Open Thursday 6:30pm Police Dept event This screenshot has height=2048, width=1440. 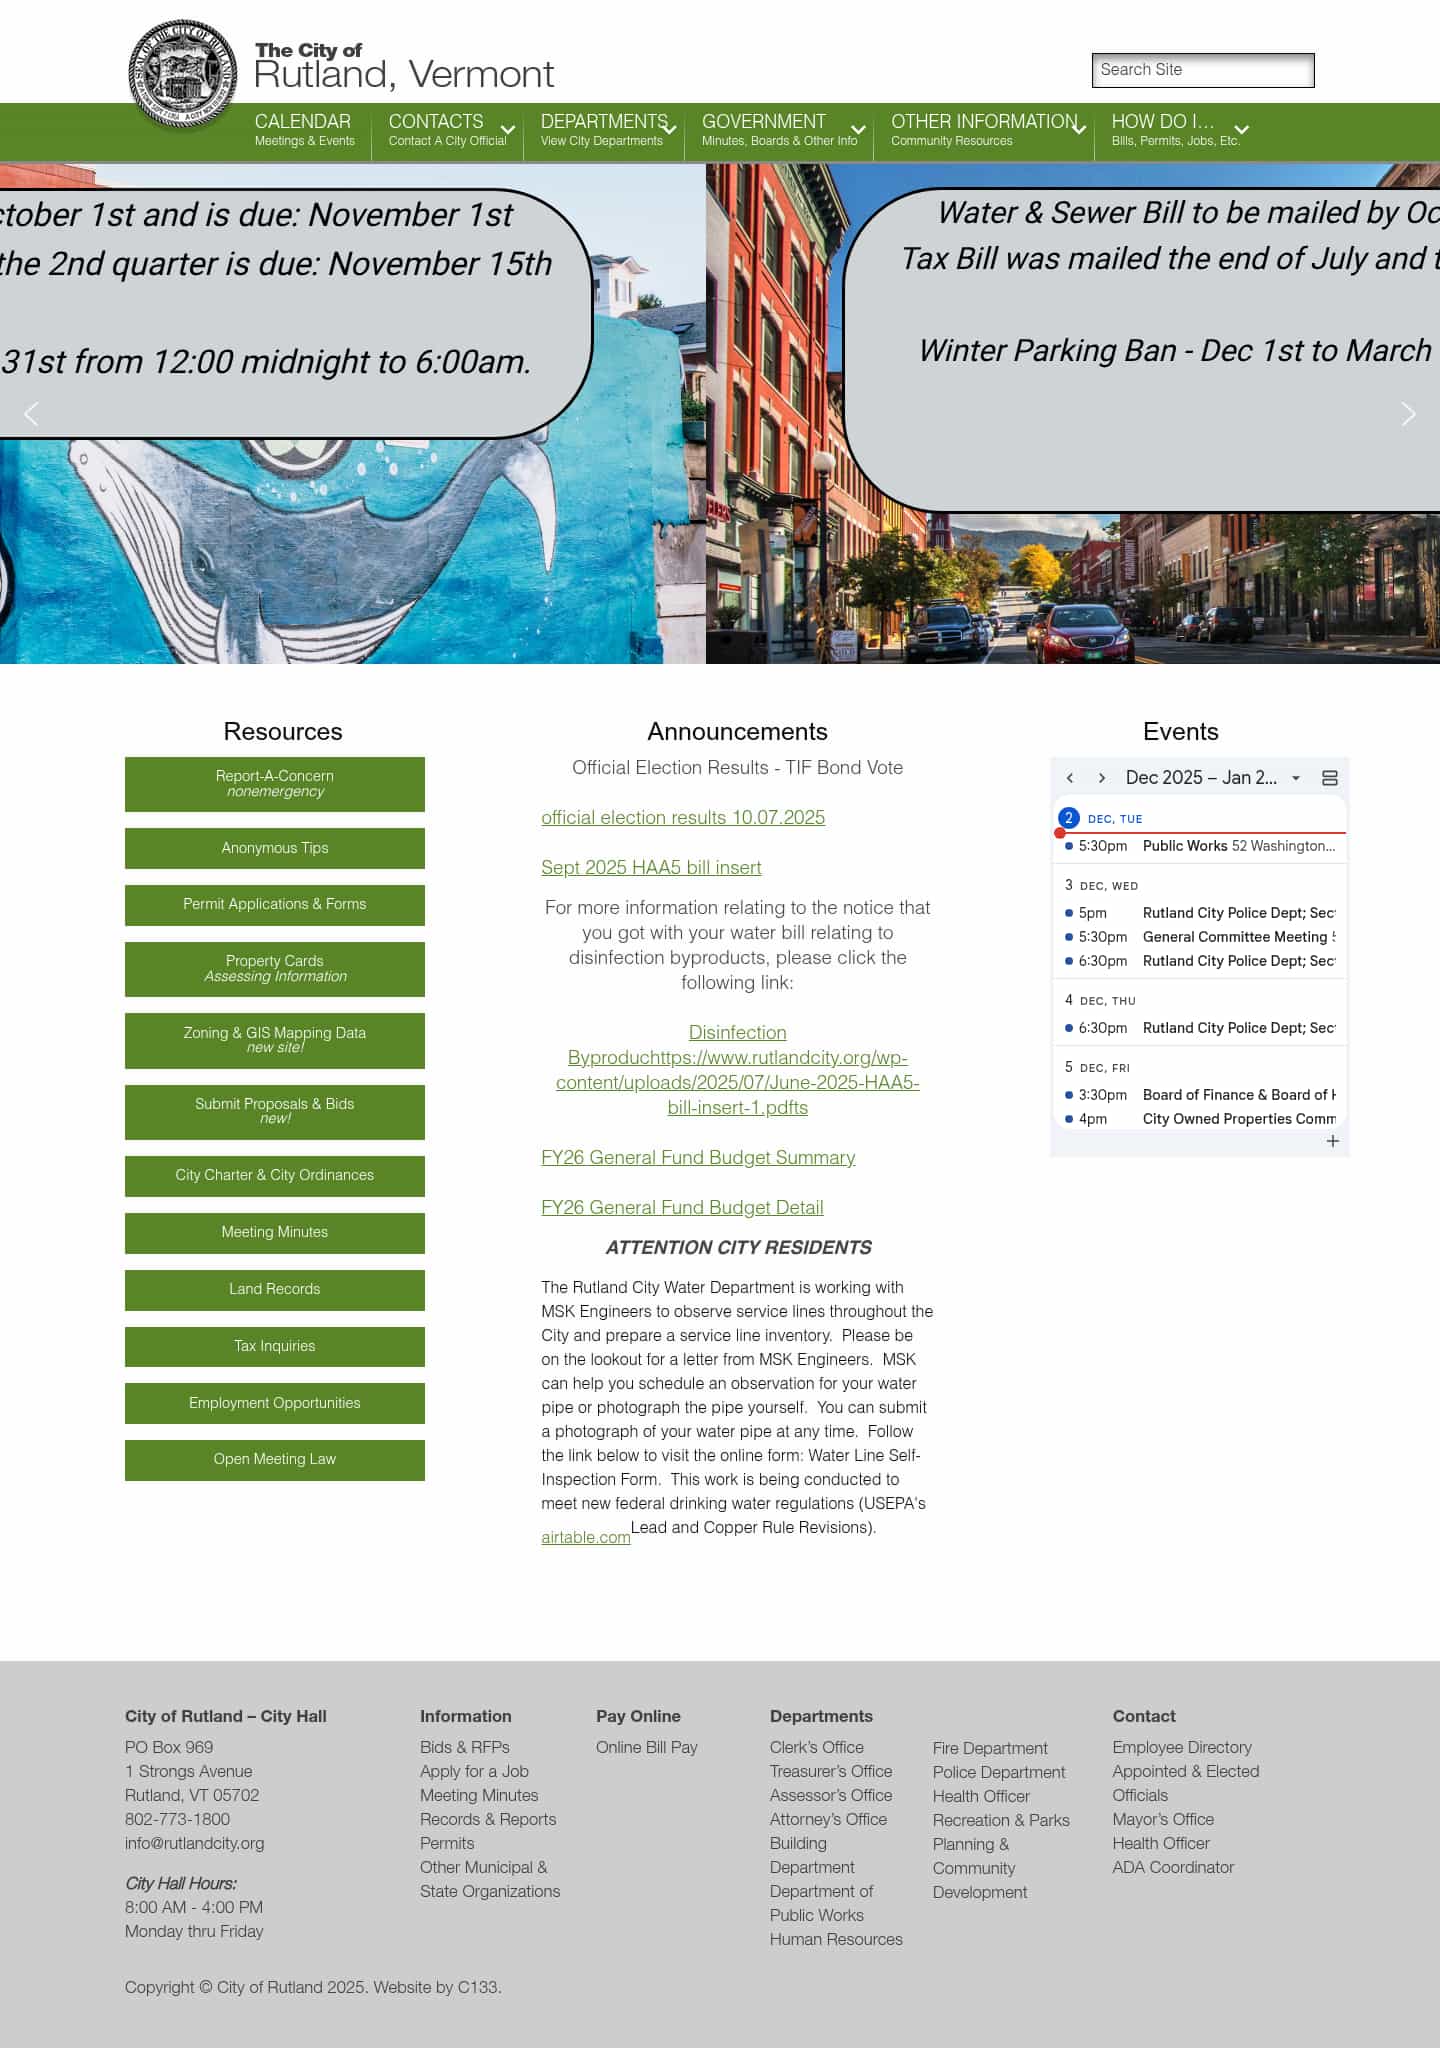[1200, 1028]
